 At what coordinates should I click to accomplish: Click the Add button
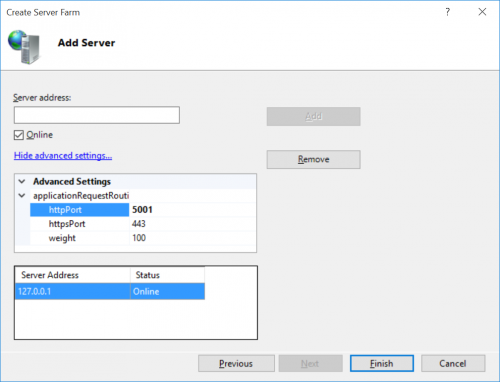pos(313,116)
